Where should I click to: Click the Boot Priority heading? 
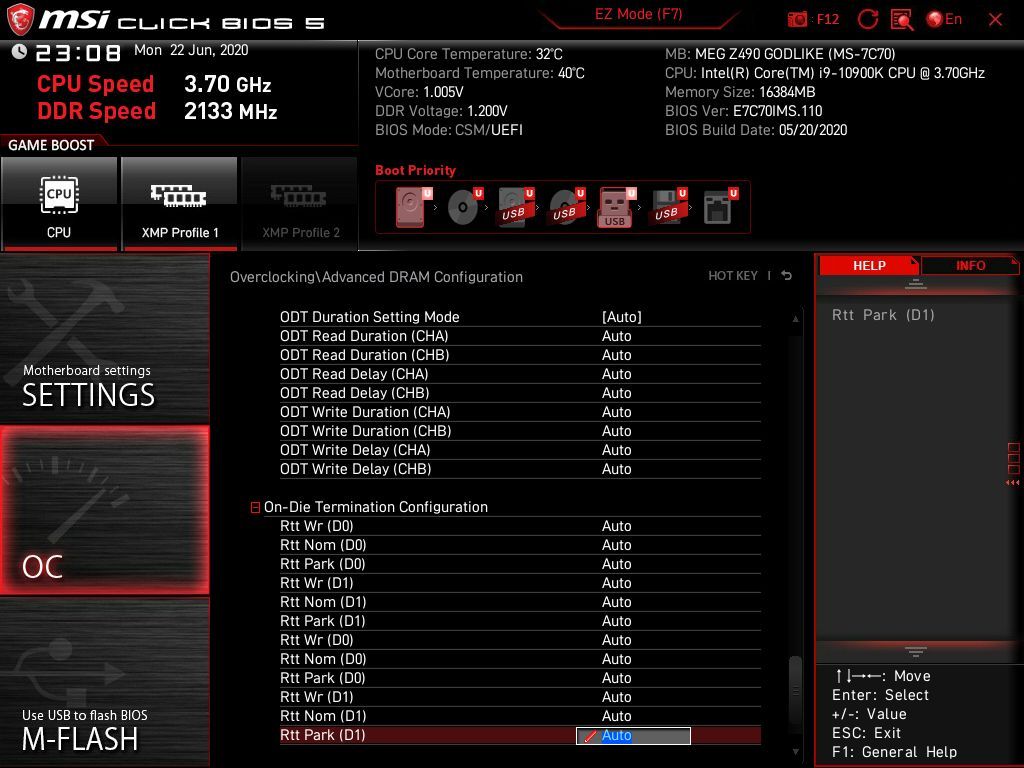[415, 170]
